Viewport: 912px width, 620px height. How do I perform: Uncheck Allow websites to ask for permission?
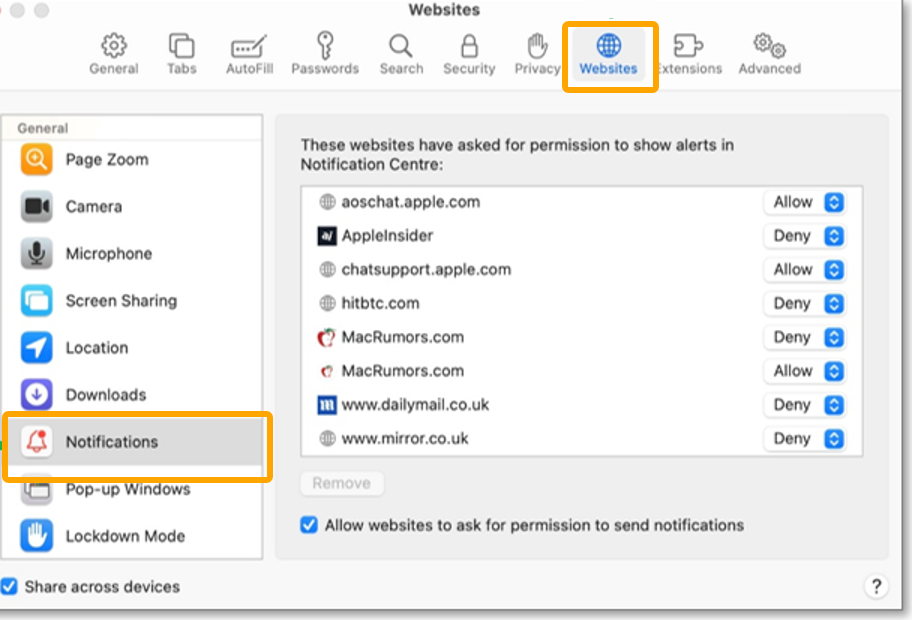(x=310, y=525)
